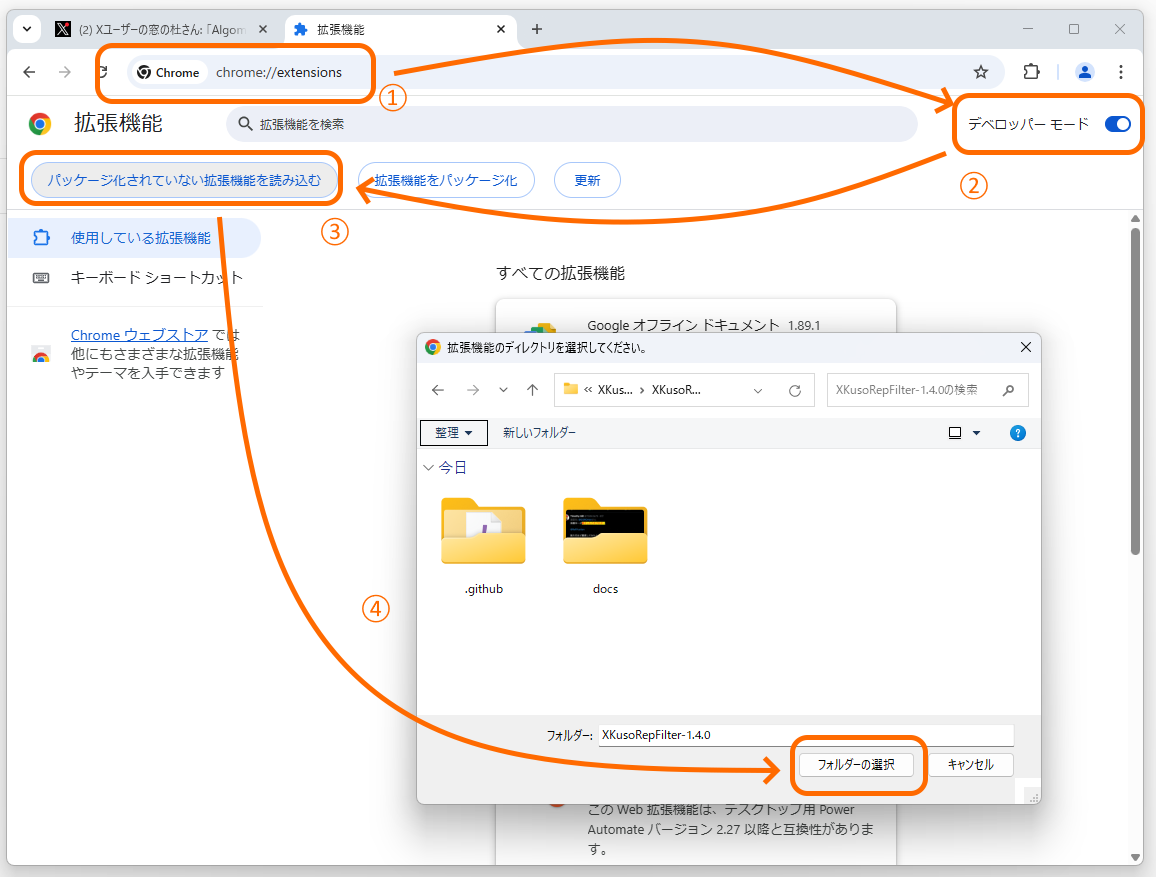Image resolution: width=1156 pixels, height=877 pixels.
Task: Refresh the folder view in the dialog
Action: pos(796,390)
